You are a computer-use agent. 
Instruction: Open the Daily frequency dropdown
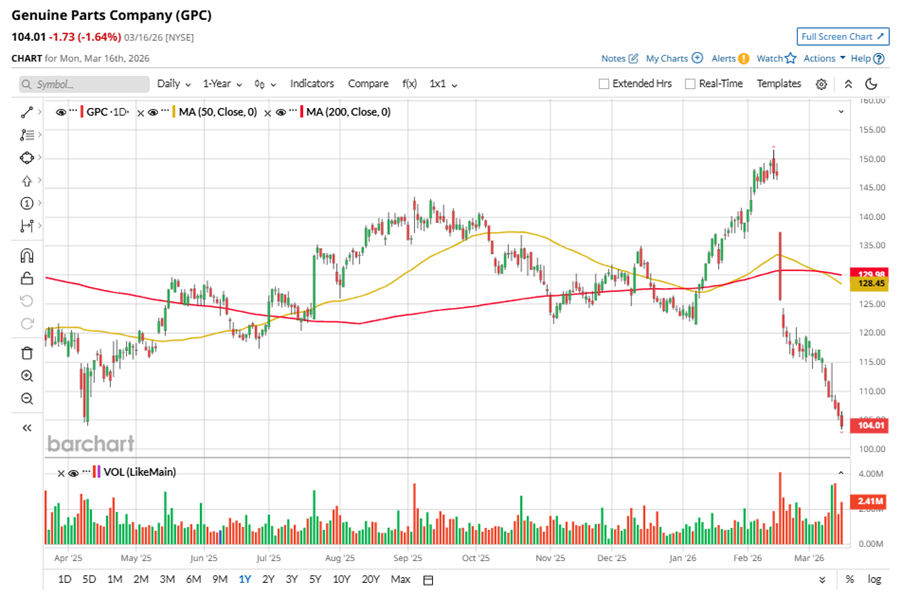pos(174,84)
